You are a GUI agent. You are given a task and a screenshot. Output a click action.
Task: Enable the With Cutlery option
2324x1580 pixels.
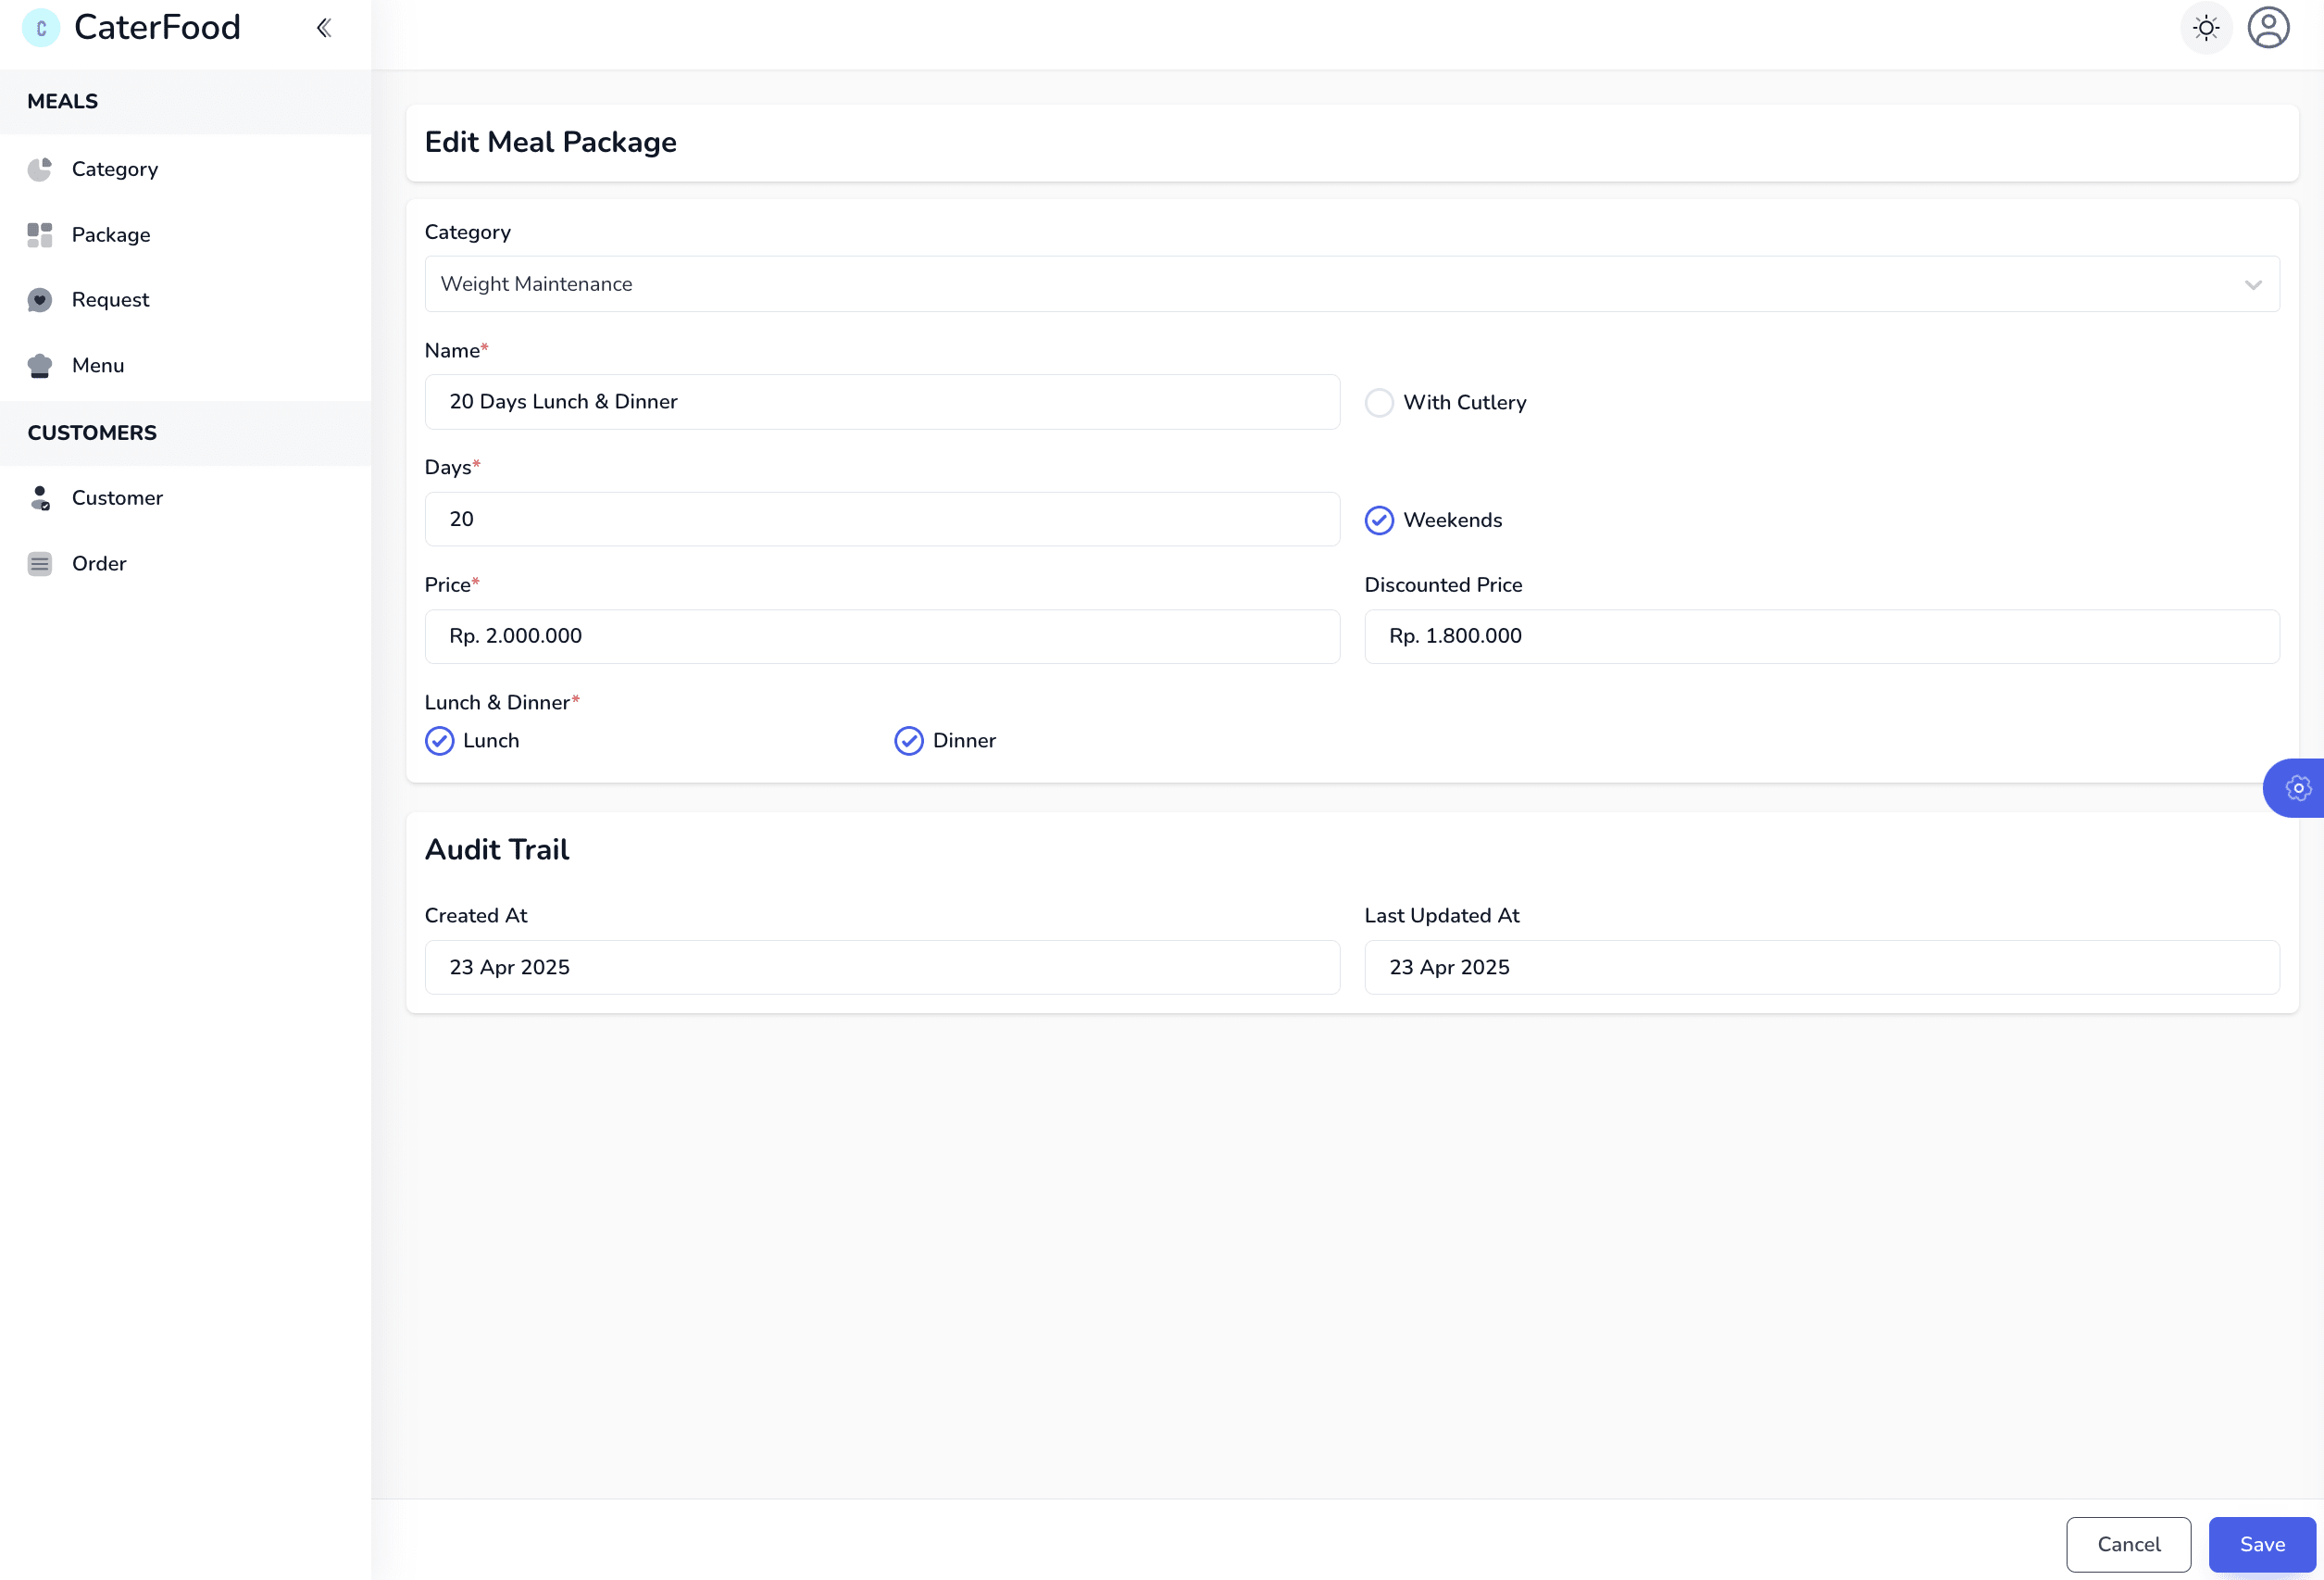click(x=1378, y=403)
